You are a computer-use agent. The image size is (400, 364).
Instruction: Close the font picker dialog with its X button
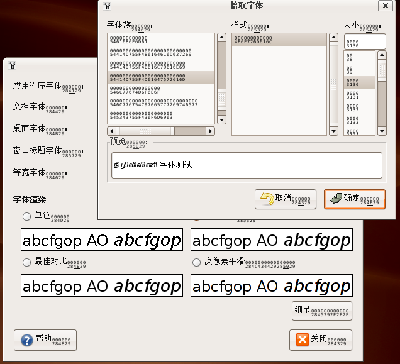tap(385, 6)
